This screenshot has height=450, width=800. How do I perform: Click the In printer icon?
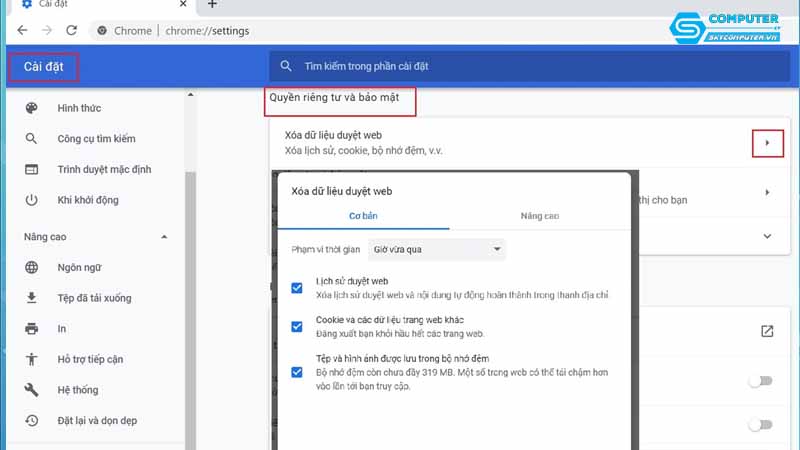31,328
